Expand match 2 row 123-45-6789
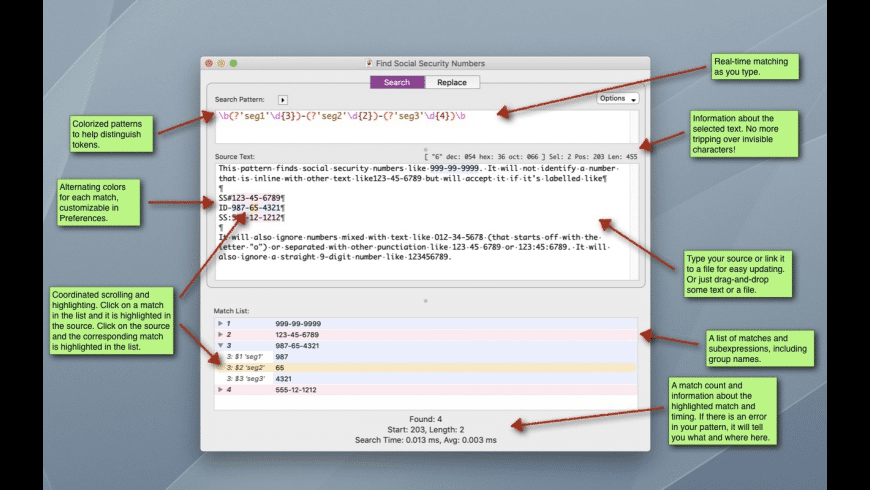 [x=220, y=334]
